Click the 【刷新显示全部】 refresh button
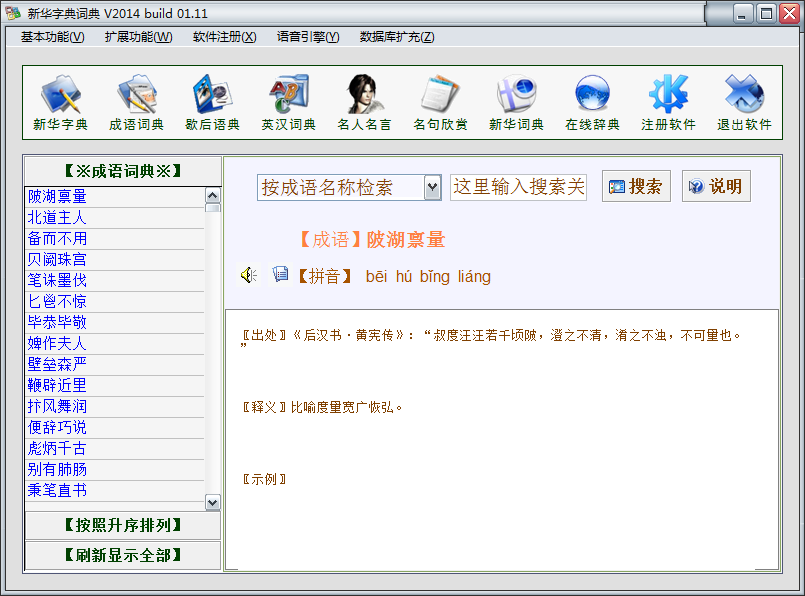805x596 pixels. 123,555
